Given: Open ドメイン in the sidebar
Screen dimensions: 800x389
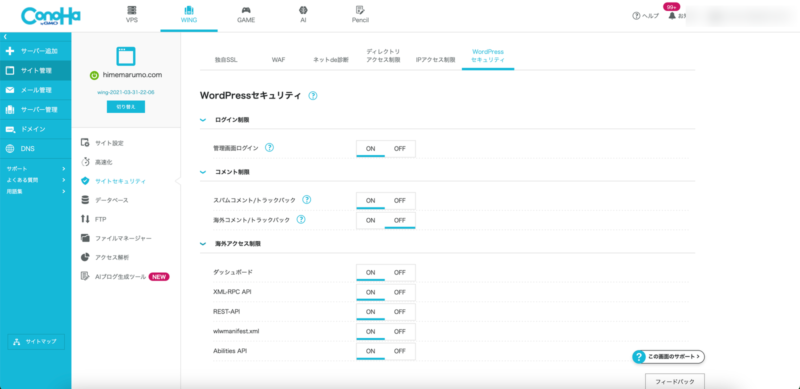Looking at the screenshot, I should (36, 129).
